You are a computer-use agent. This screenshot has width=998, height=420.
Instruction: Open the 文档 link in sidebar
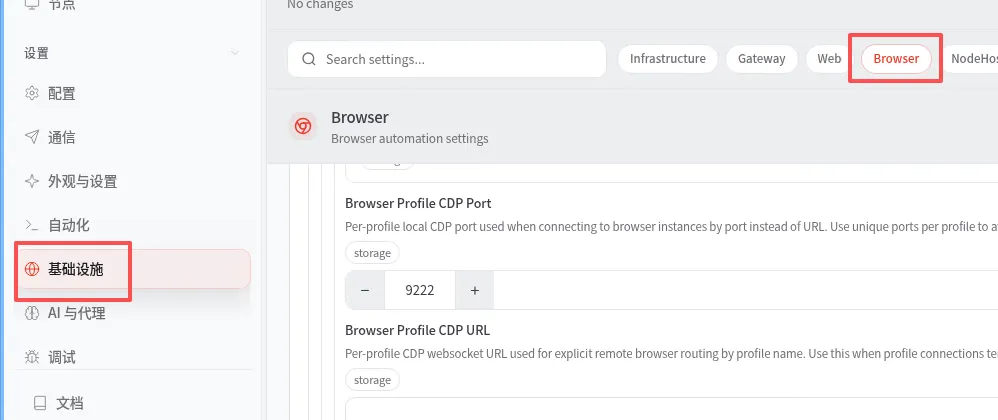point(69,403)
